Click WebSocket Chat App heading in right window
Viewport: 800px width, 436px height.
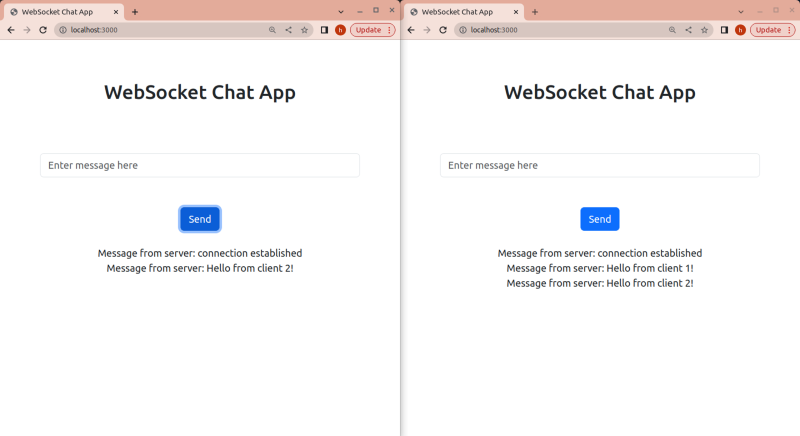[600, 92]
